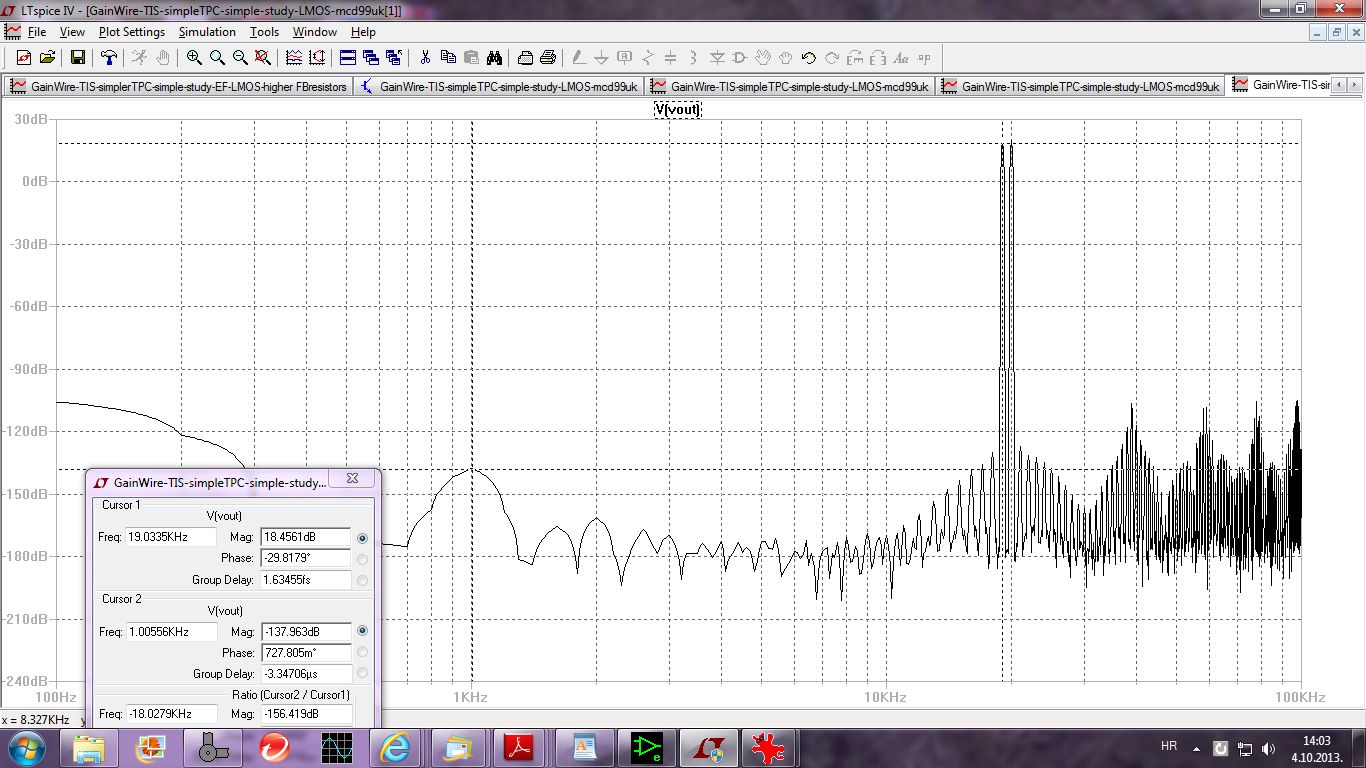The image size is (1366, 768).
Task: Open the File menu
Action: click(37, 32)
